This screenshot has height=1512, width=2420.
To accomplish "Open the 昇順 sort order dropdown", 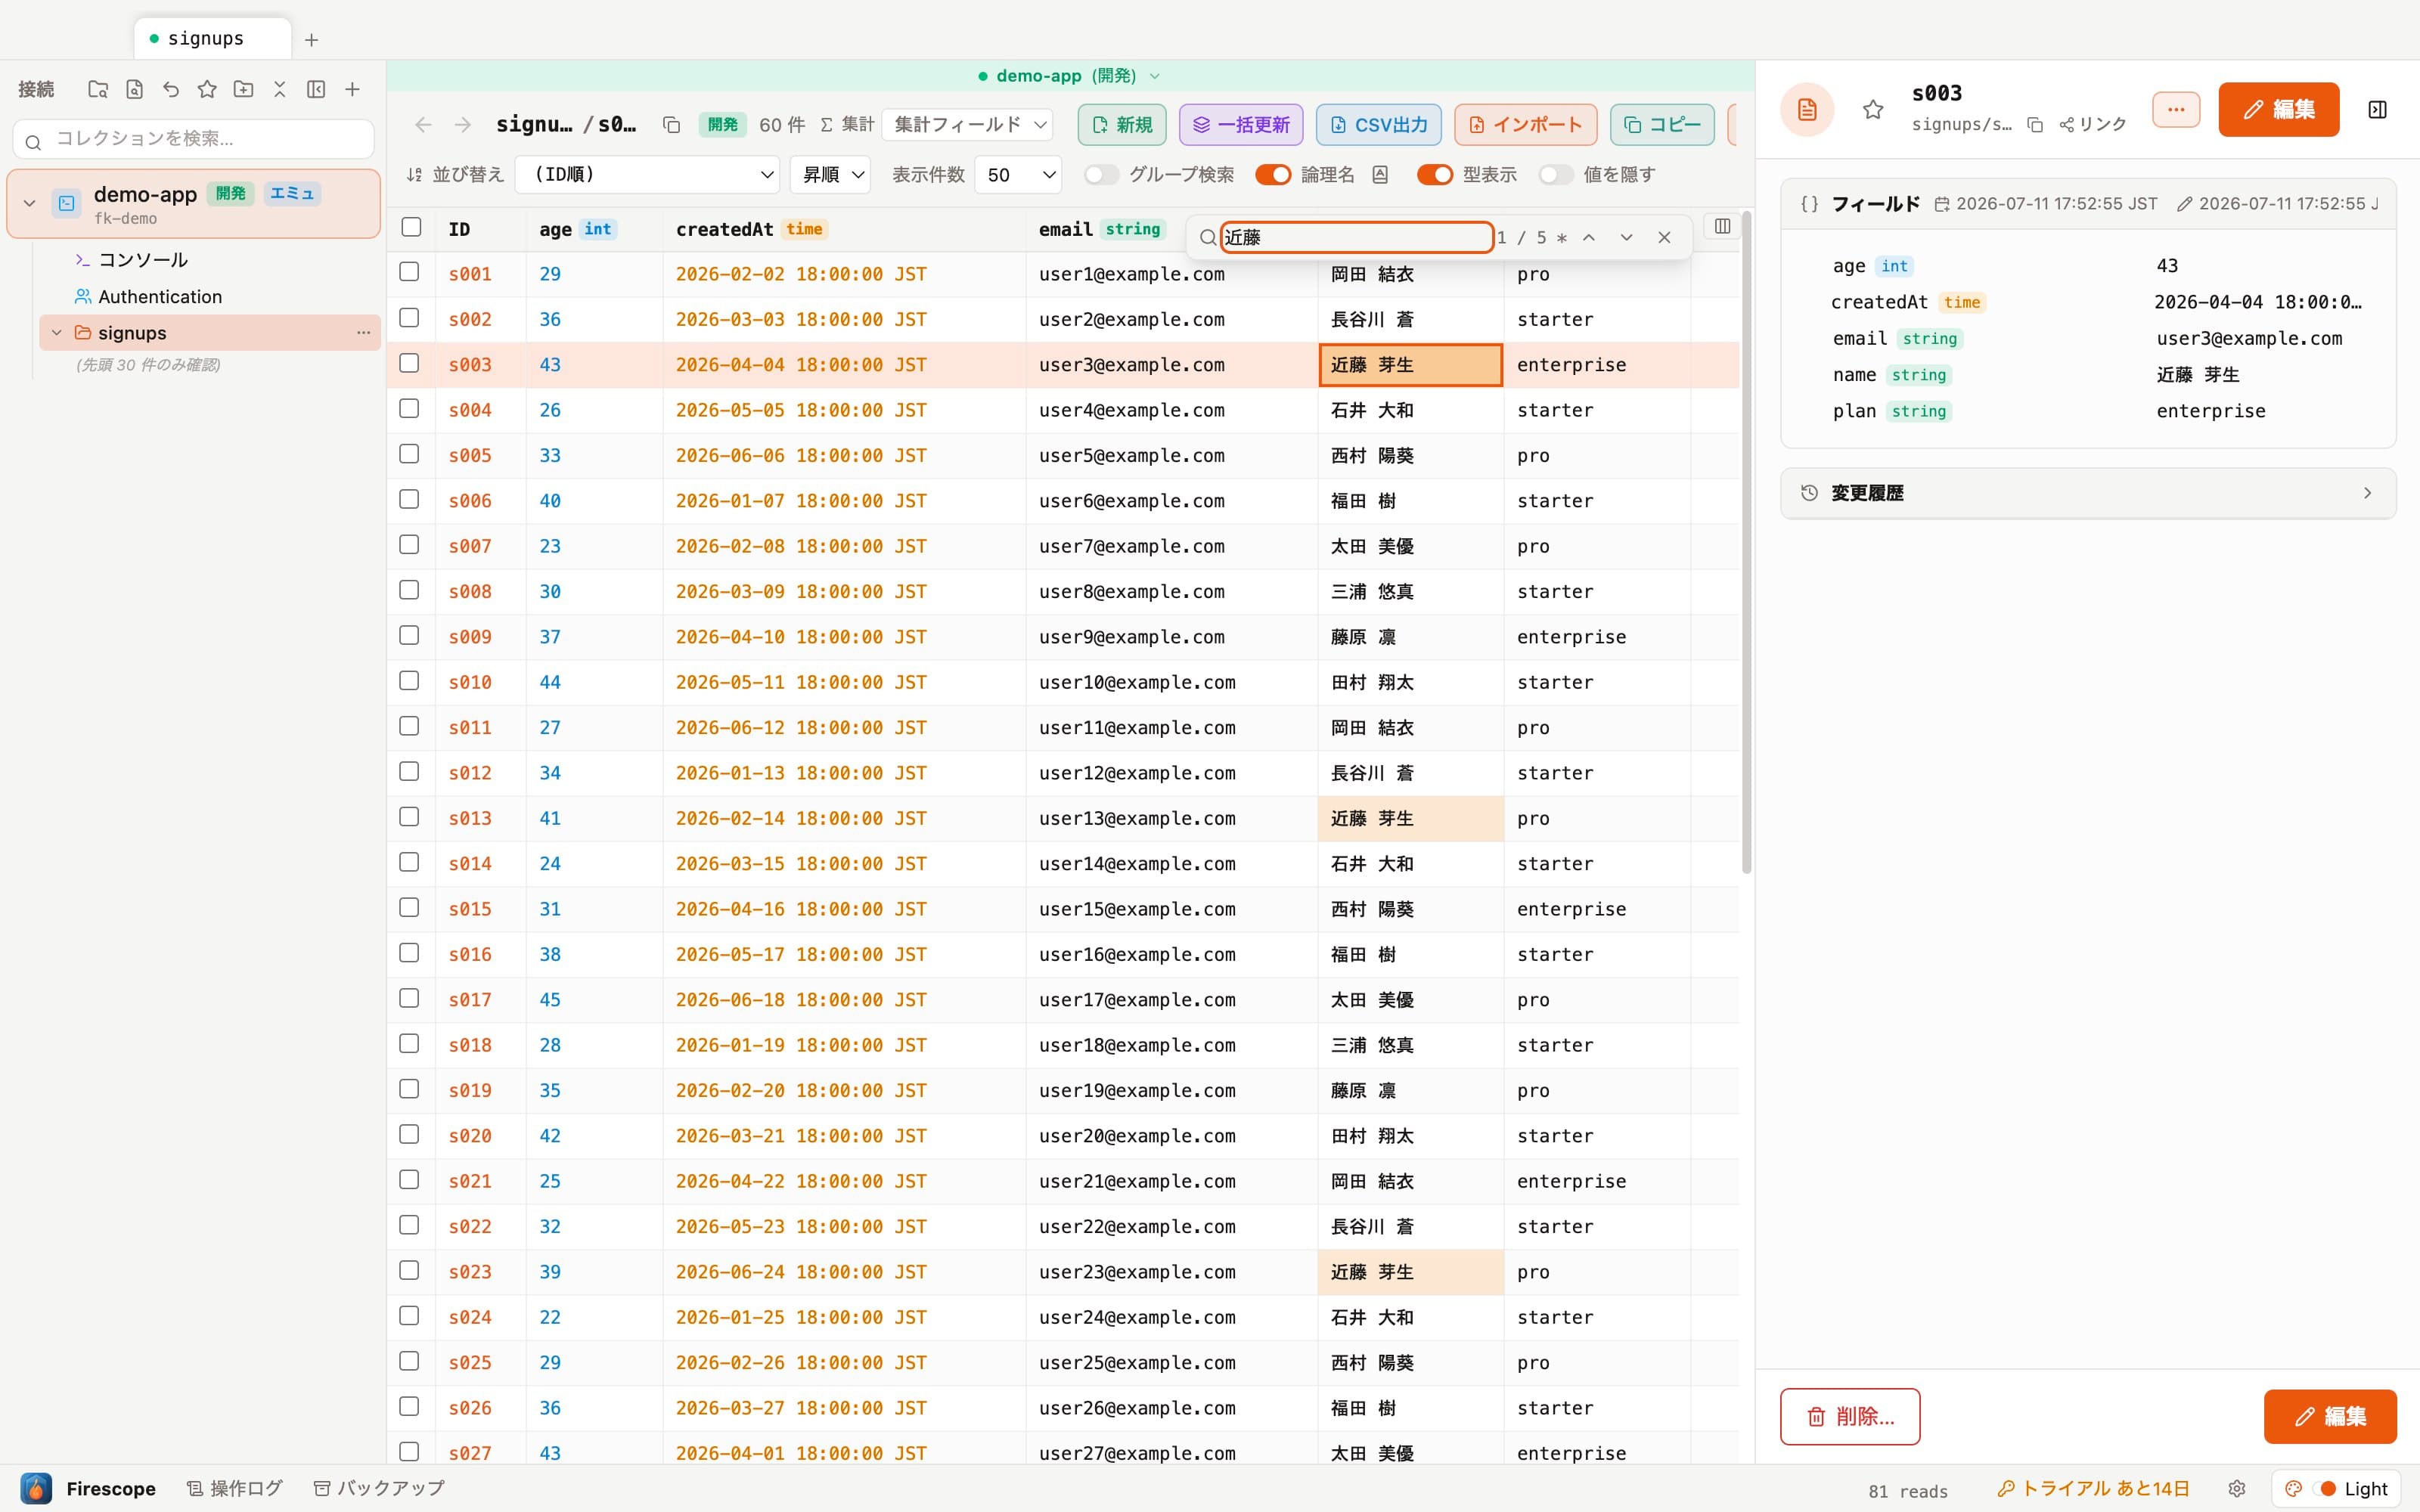I will click(x=830, y=175).
